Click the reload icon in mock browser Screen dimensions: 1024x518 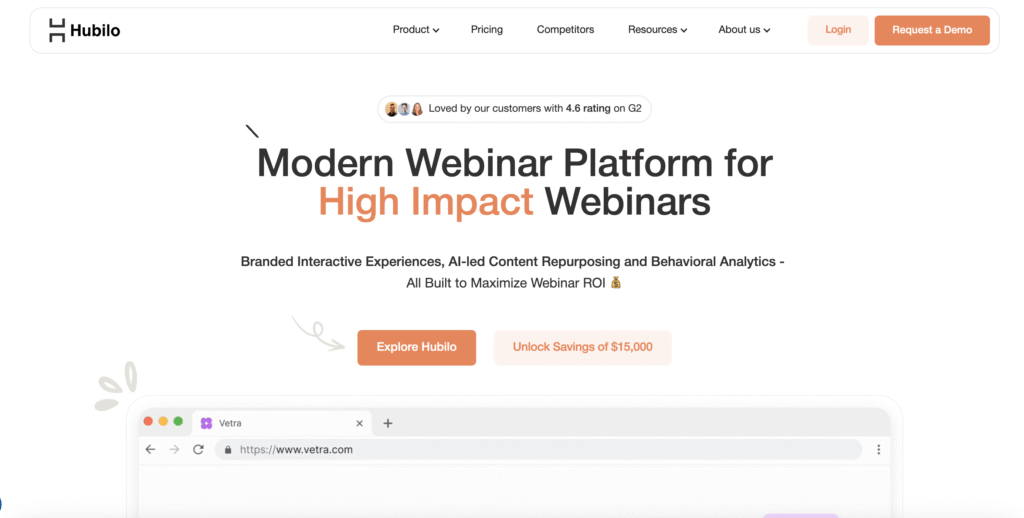click(199, 449)
